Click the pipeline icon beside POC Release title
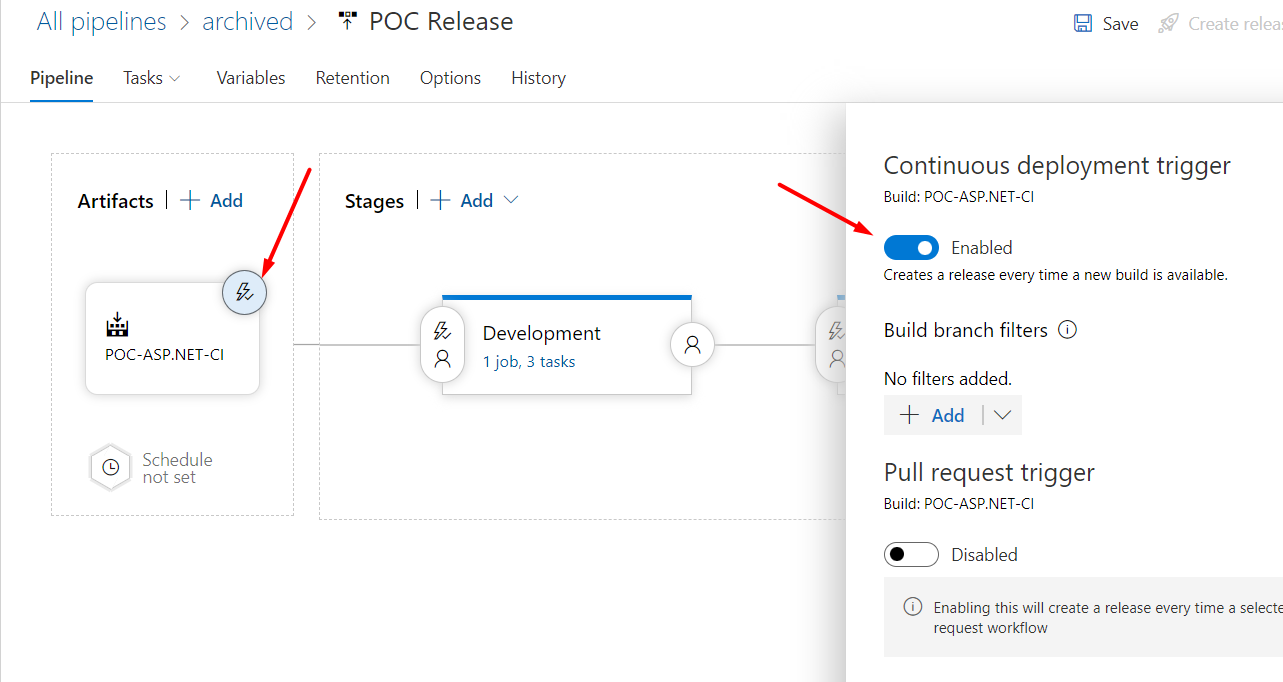Image resolution: width=1283 pixels, height=682 pixels. (x=346, y=19)
